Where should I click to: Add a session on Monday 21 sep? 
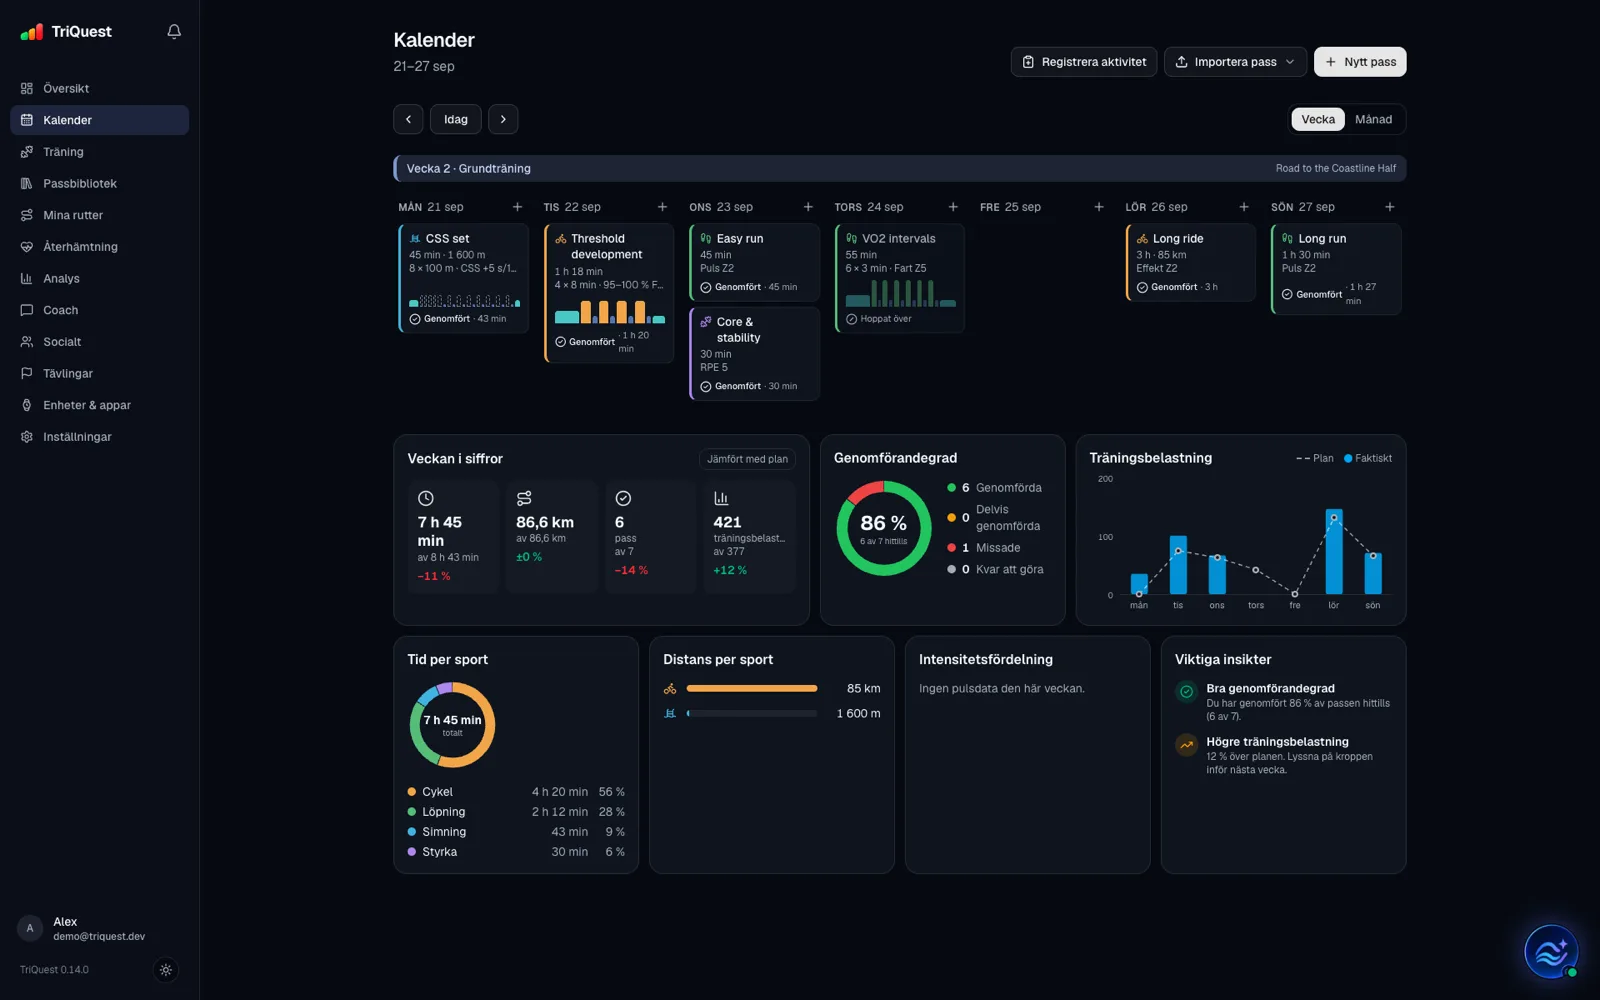tap(517, 207)
